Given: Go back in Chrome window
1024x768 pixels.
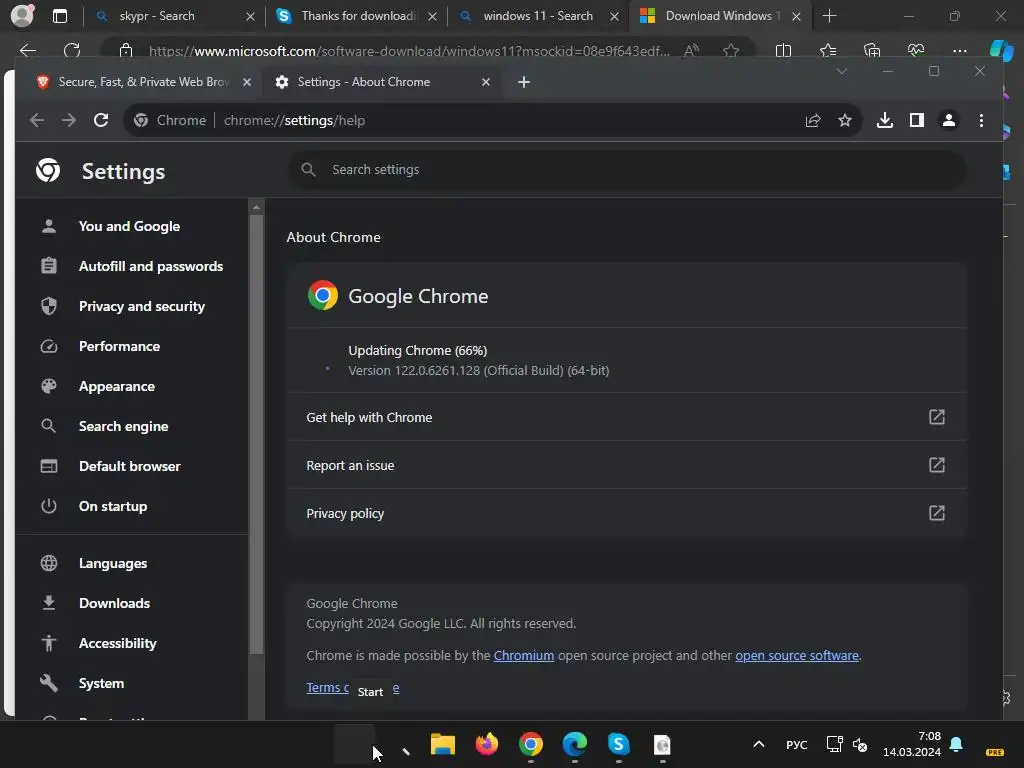Looking at the screenshot, I should [x=37, y=120].
